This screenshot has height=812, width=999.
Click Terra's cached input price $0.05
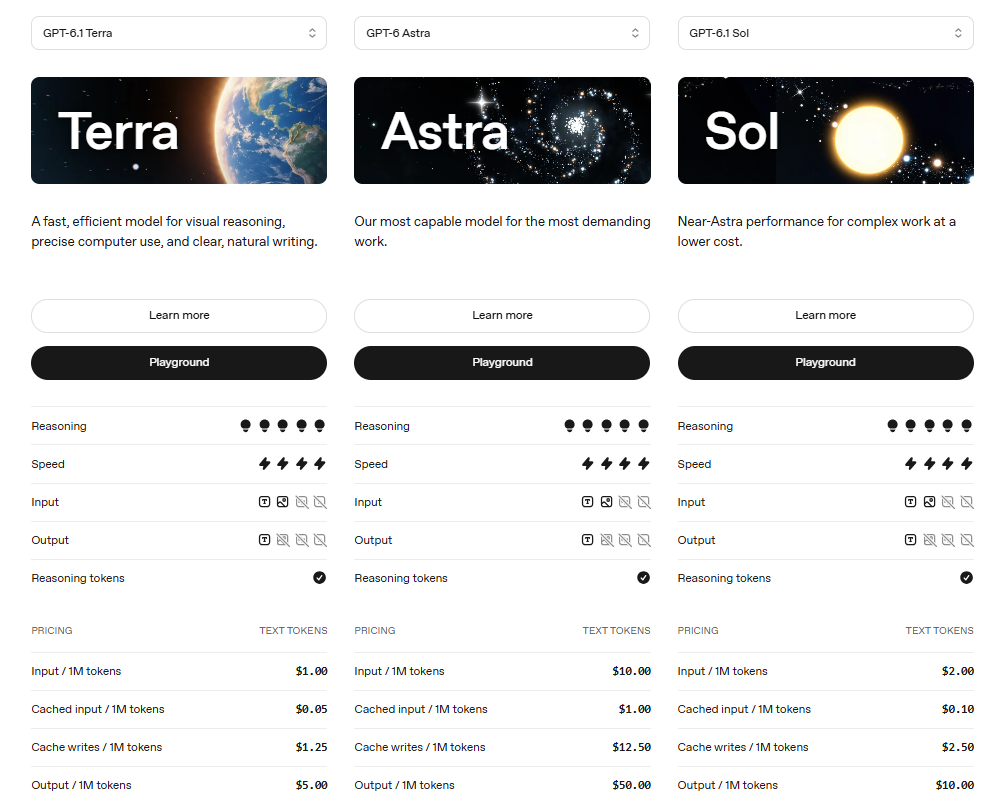tap(312, 709)
